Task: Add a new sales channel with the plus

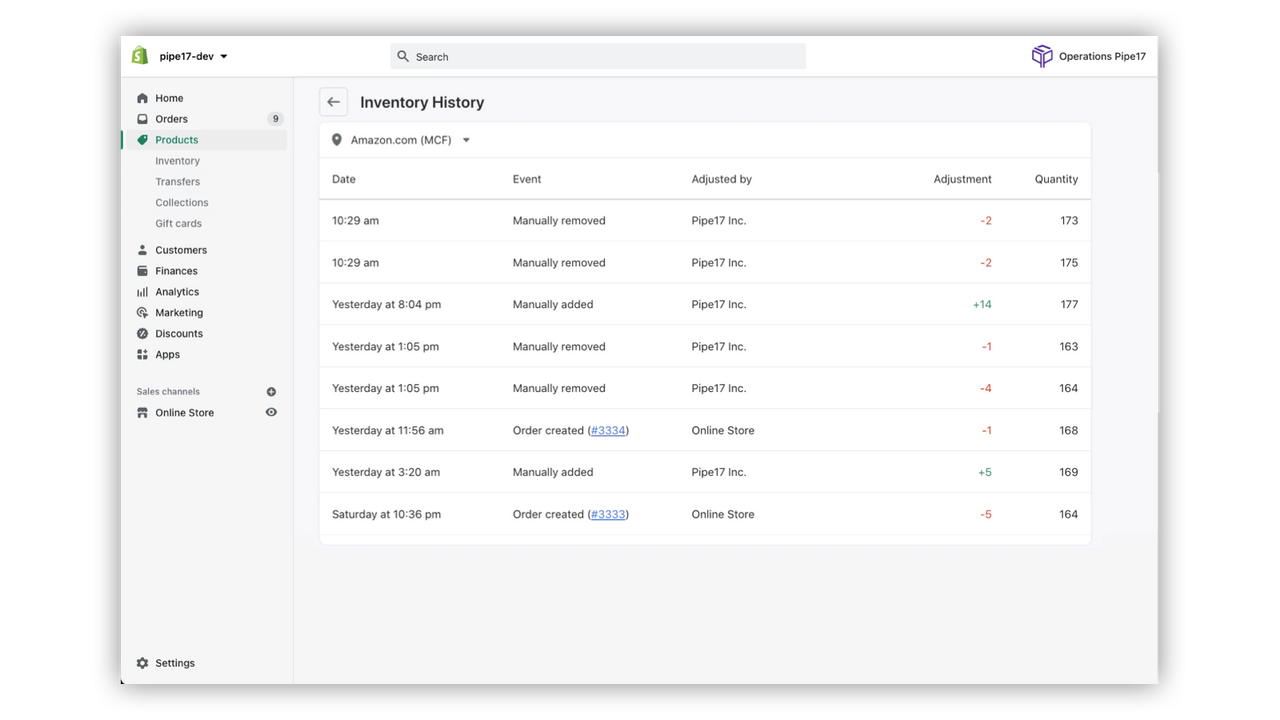Action: [271, 391]
